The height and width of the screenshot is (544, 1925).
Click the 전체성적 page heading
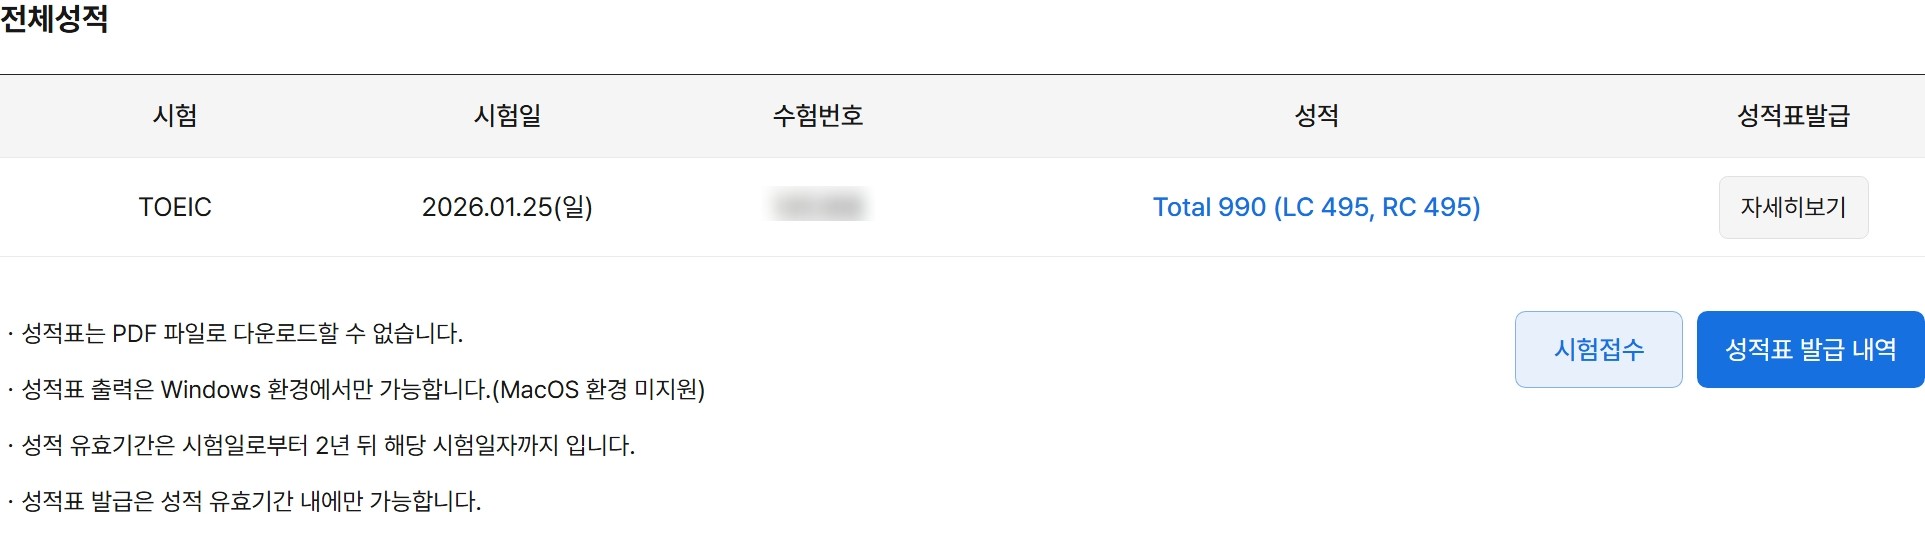54,19
